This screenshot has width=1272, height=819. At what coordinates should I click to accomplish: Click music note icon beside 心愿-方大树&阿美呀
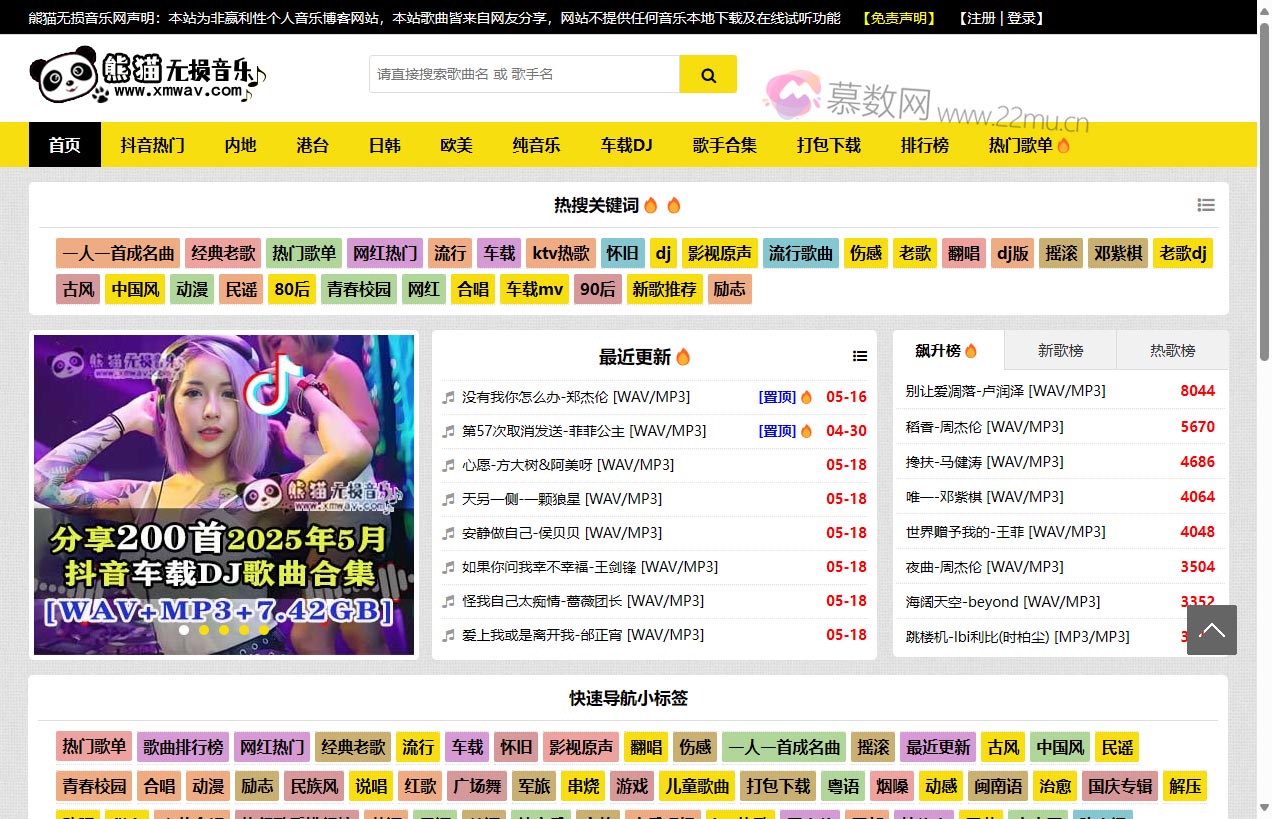[x=449, y=465]
